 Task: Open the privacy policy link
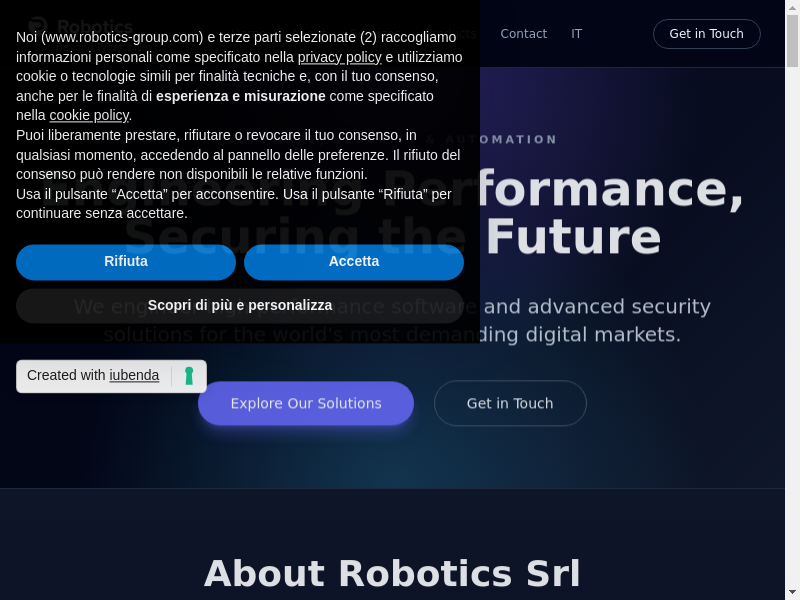[x=339, y=57]
